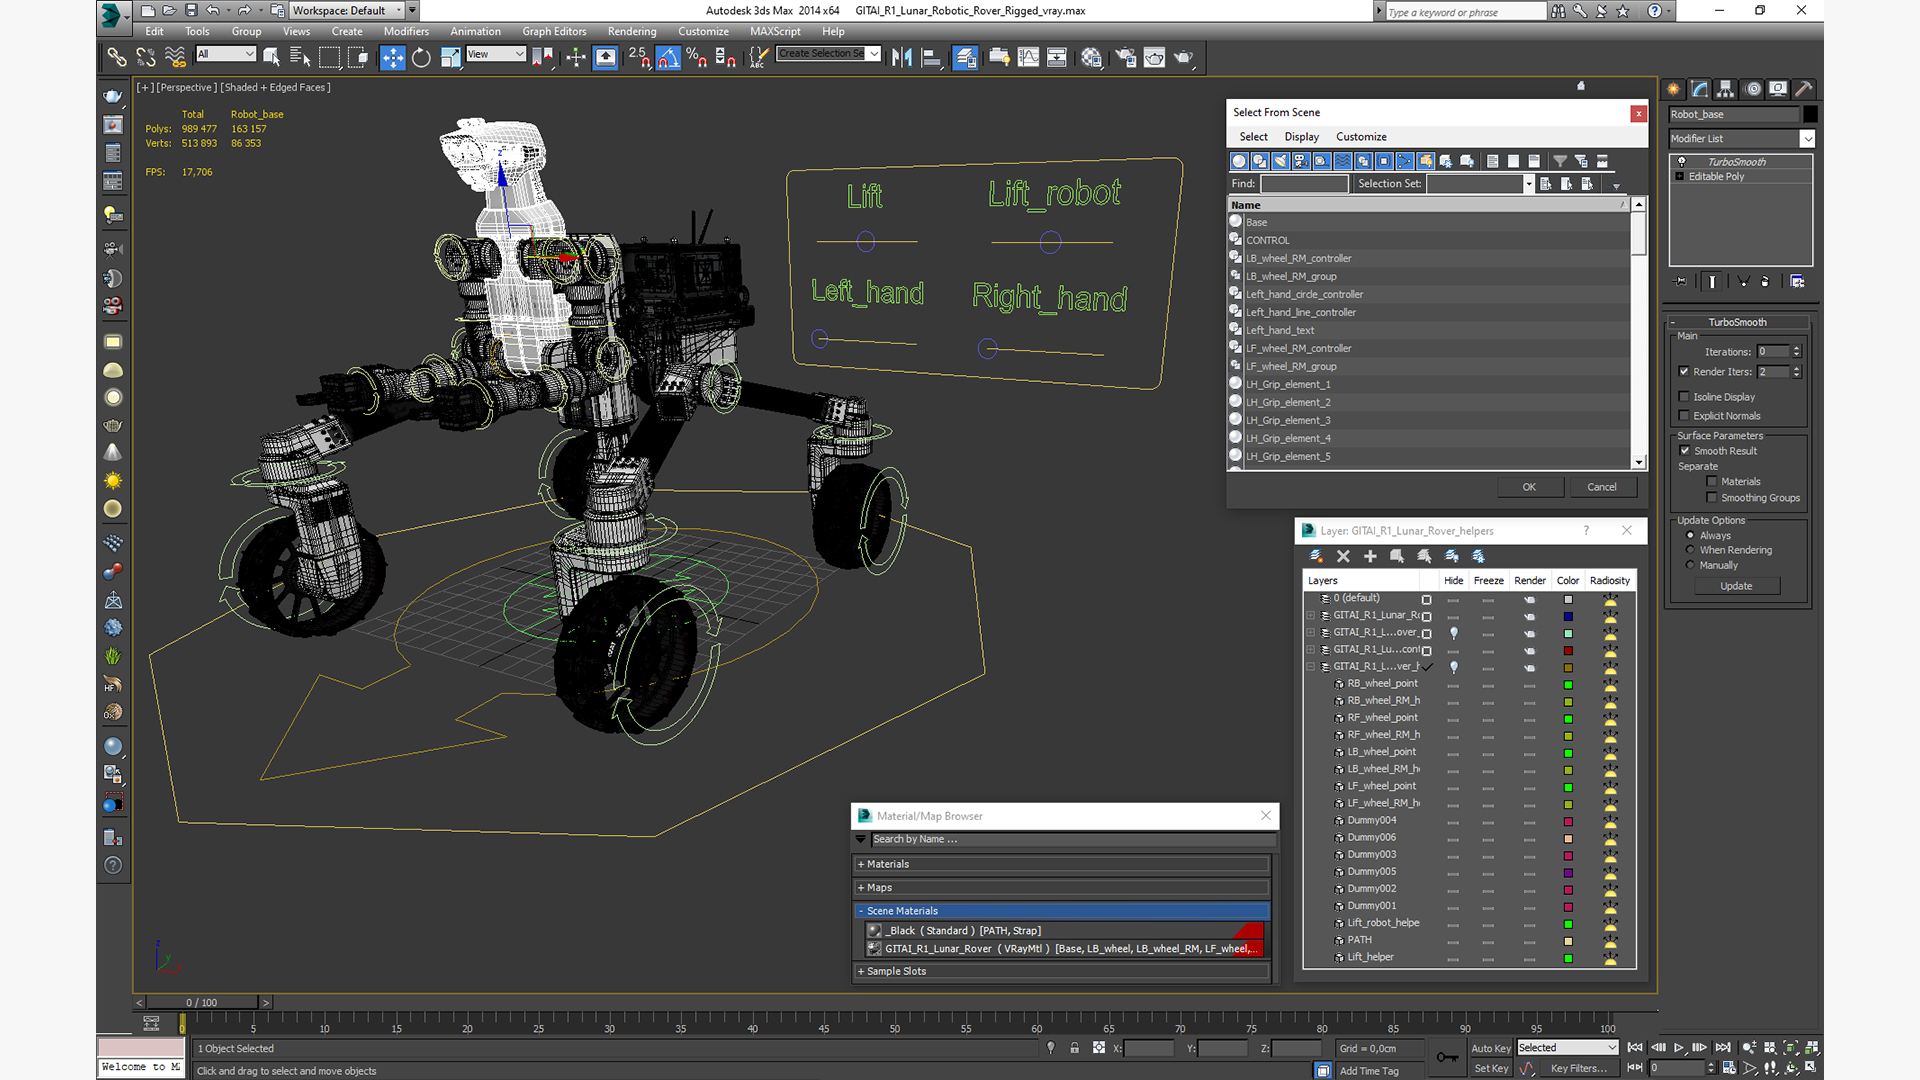Enable the Isoline Display checkbox
Screen dimensions: 1920x1080
tap(1684, 397)
